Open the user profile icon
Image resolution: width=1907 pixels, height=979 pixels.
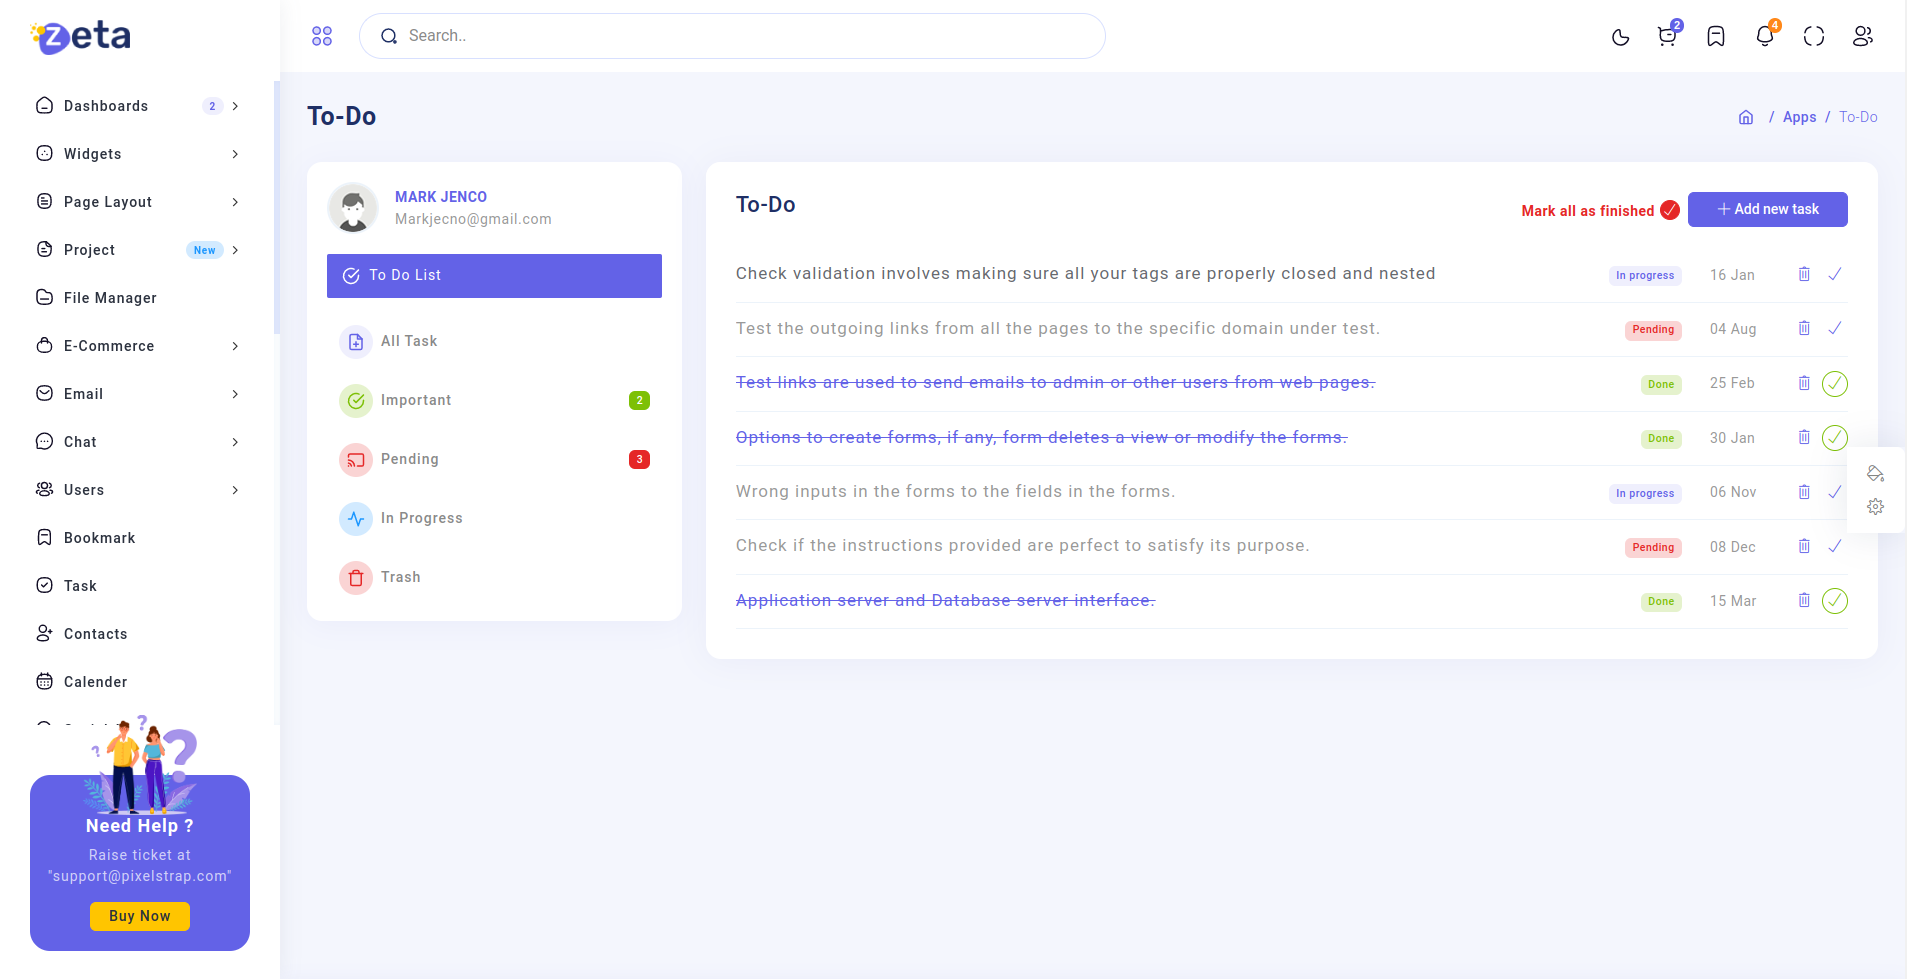[1862, 37]
